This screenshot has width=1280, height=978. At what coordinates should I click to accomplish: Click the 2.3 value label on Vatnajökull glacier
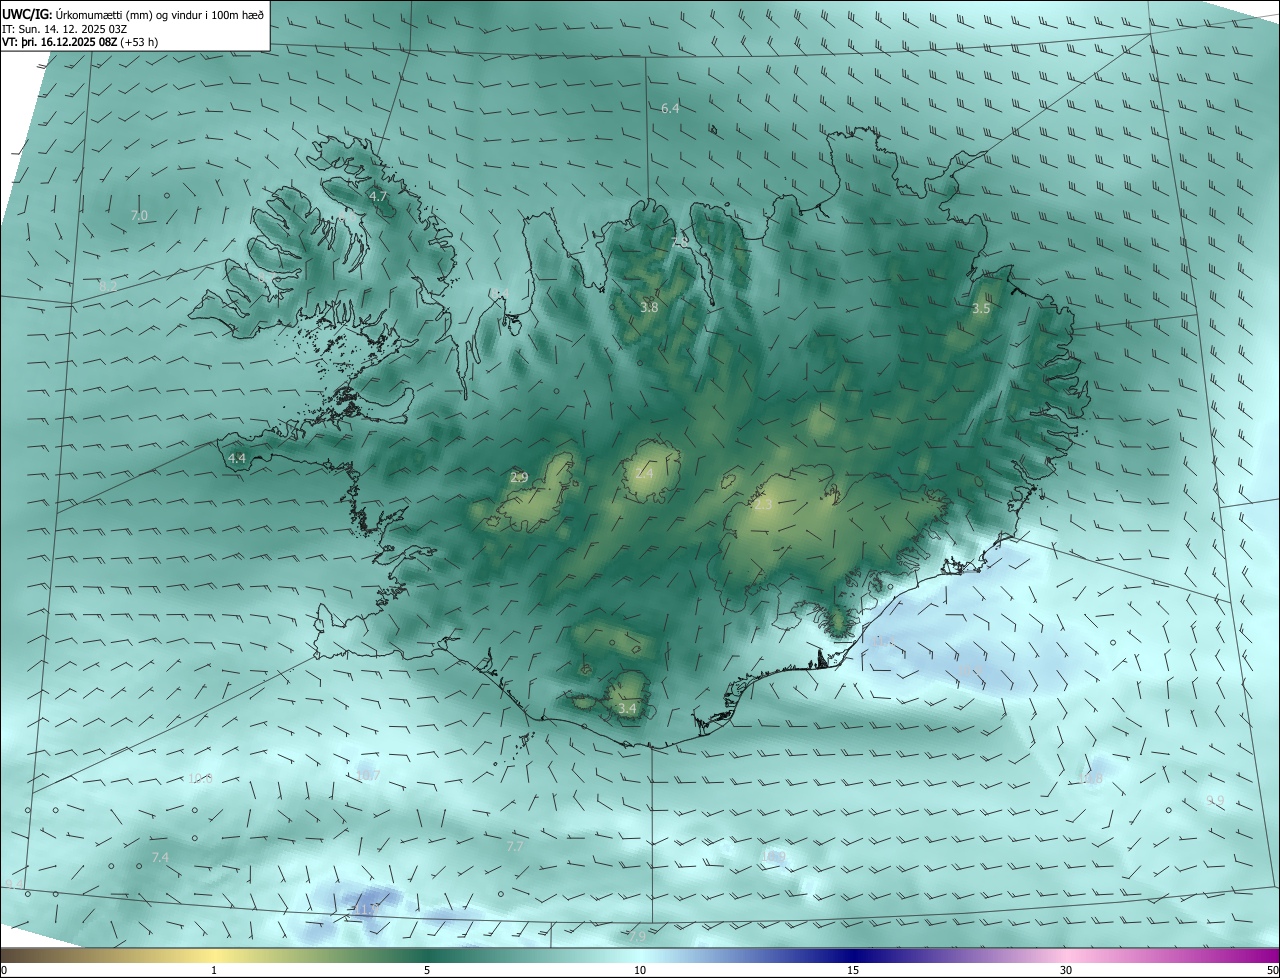pos(762,506)
